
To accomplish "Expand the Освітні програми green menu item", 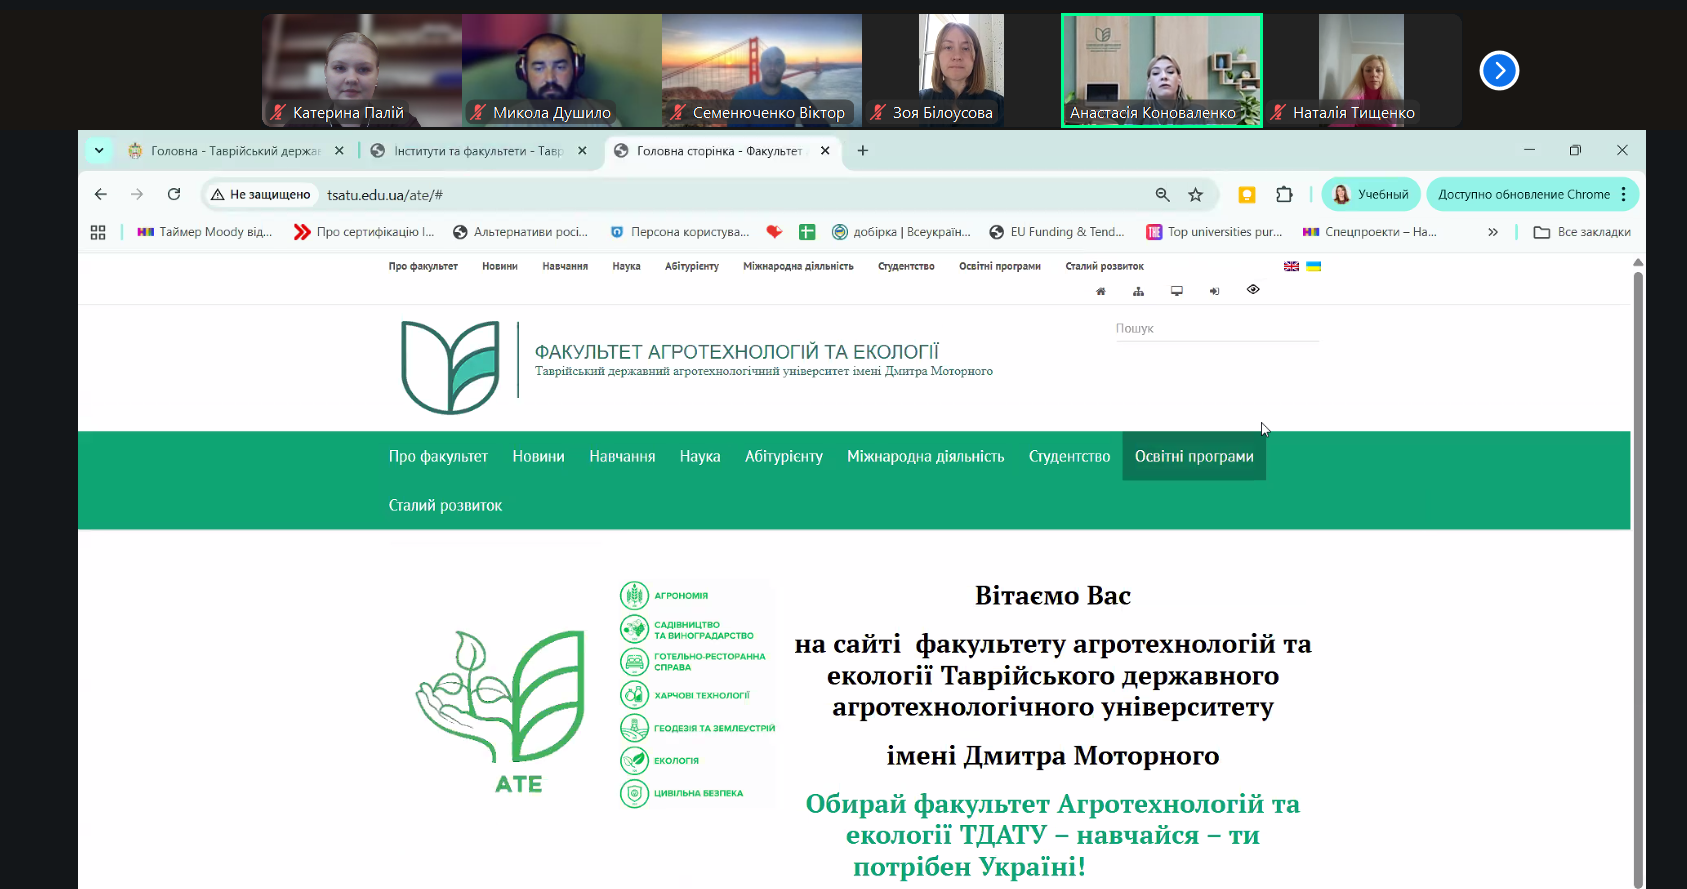I will tap(1194, 456).
